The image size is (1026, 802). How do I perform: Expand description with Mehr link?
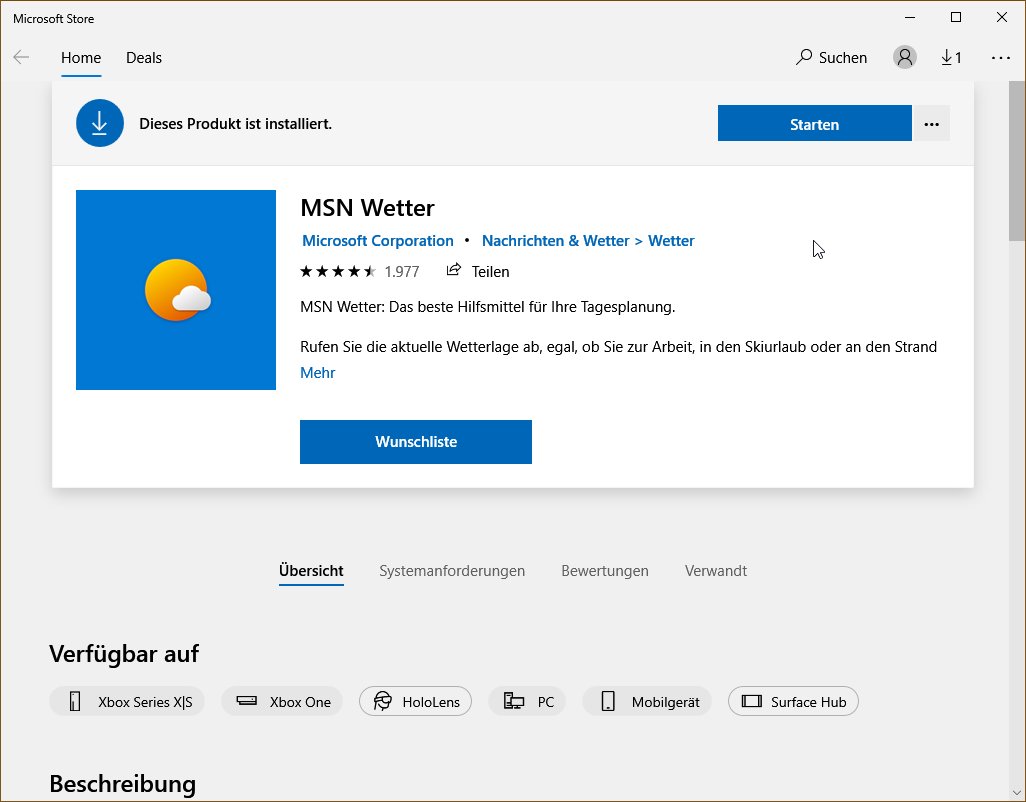pyautogui.click(x=317, y=373)
